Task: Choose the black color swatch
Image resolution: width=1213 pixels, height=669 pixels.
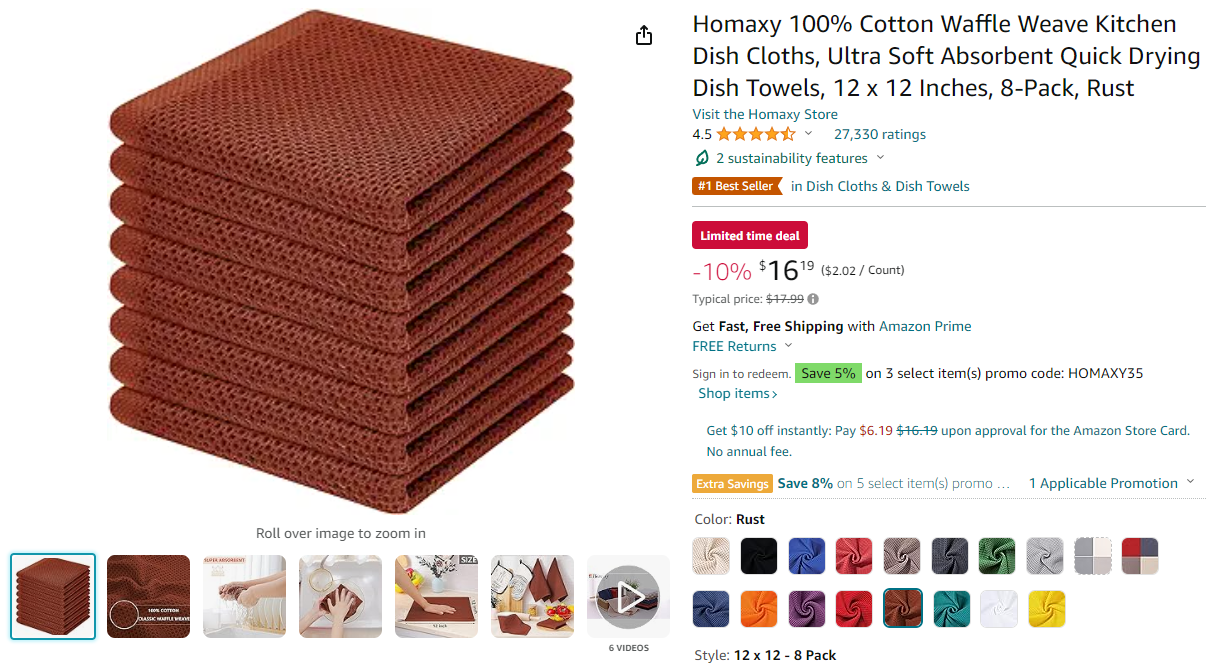Action: pos(759,556)
